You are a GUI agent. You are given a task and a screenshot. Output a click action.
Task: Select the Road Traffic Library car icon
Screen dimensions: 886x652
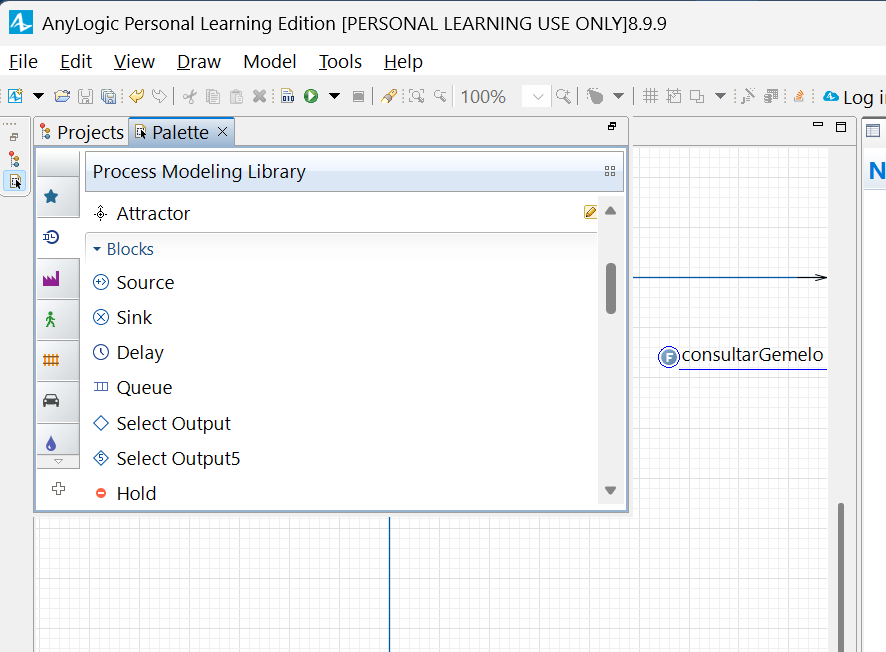click(51, 401)
